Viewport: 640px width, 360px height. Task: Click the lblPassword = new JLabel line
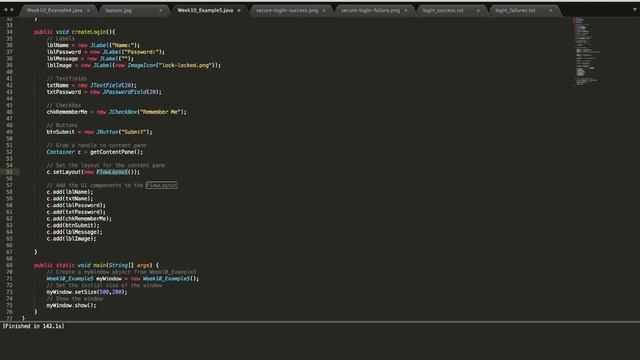pos(106,52)
